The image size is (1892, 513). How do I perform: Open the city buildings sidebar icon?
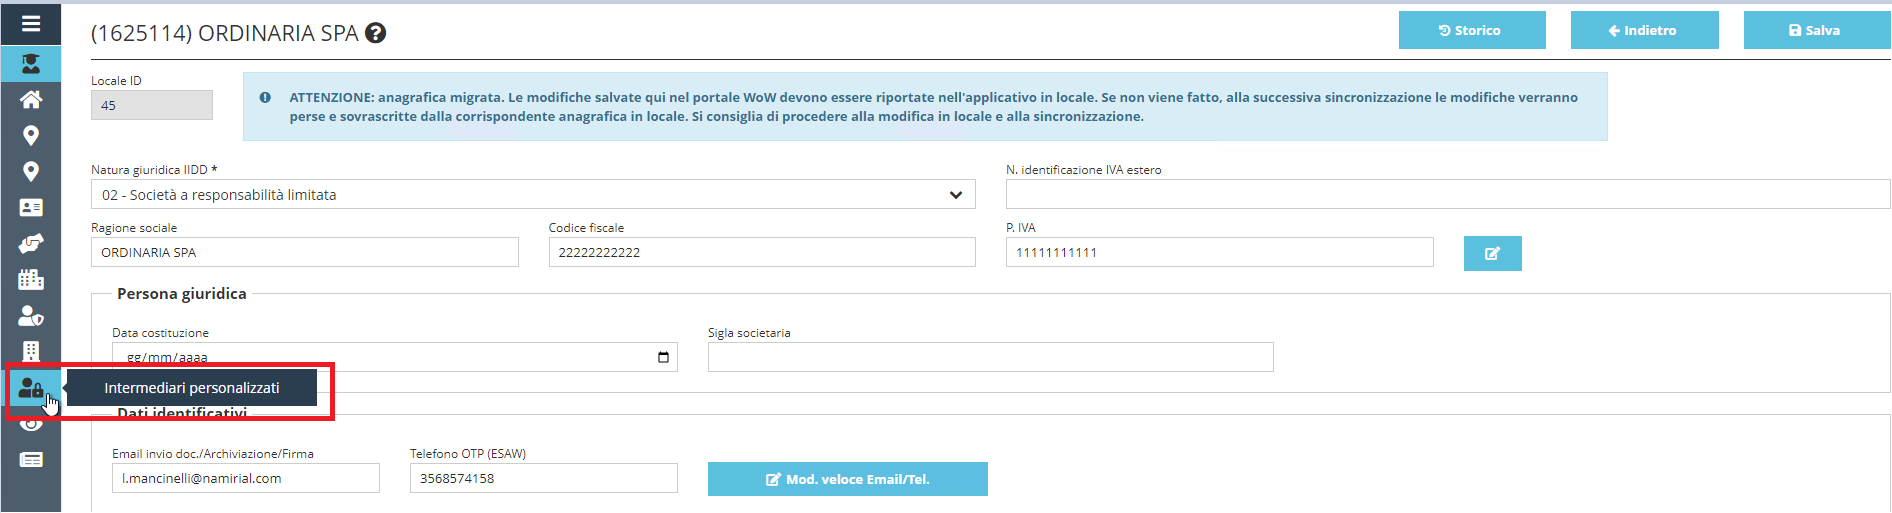31,279
